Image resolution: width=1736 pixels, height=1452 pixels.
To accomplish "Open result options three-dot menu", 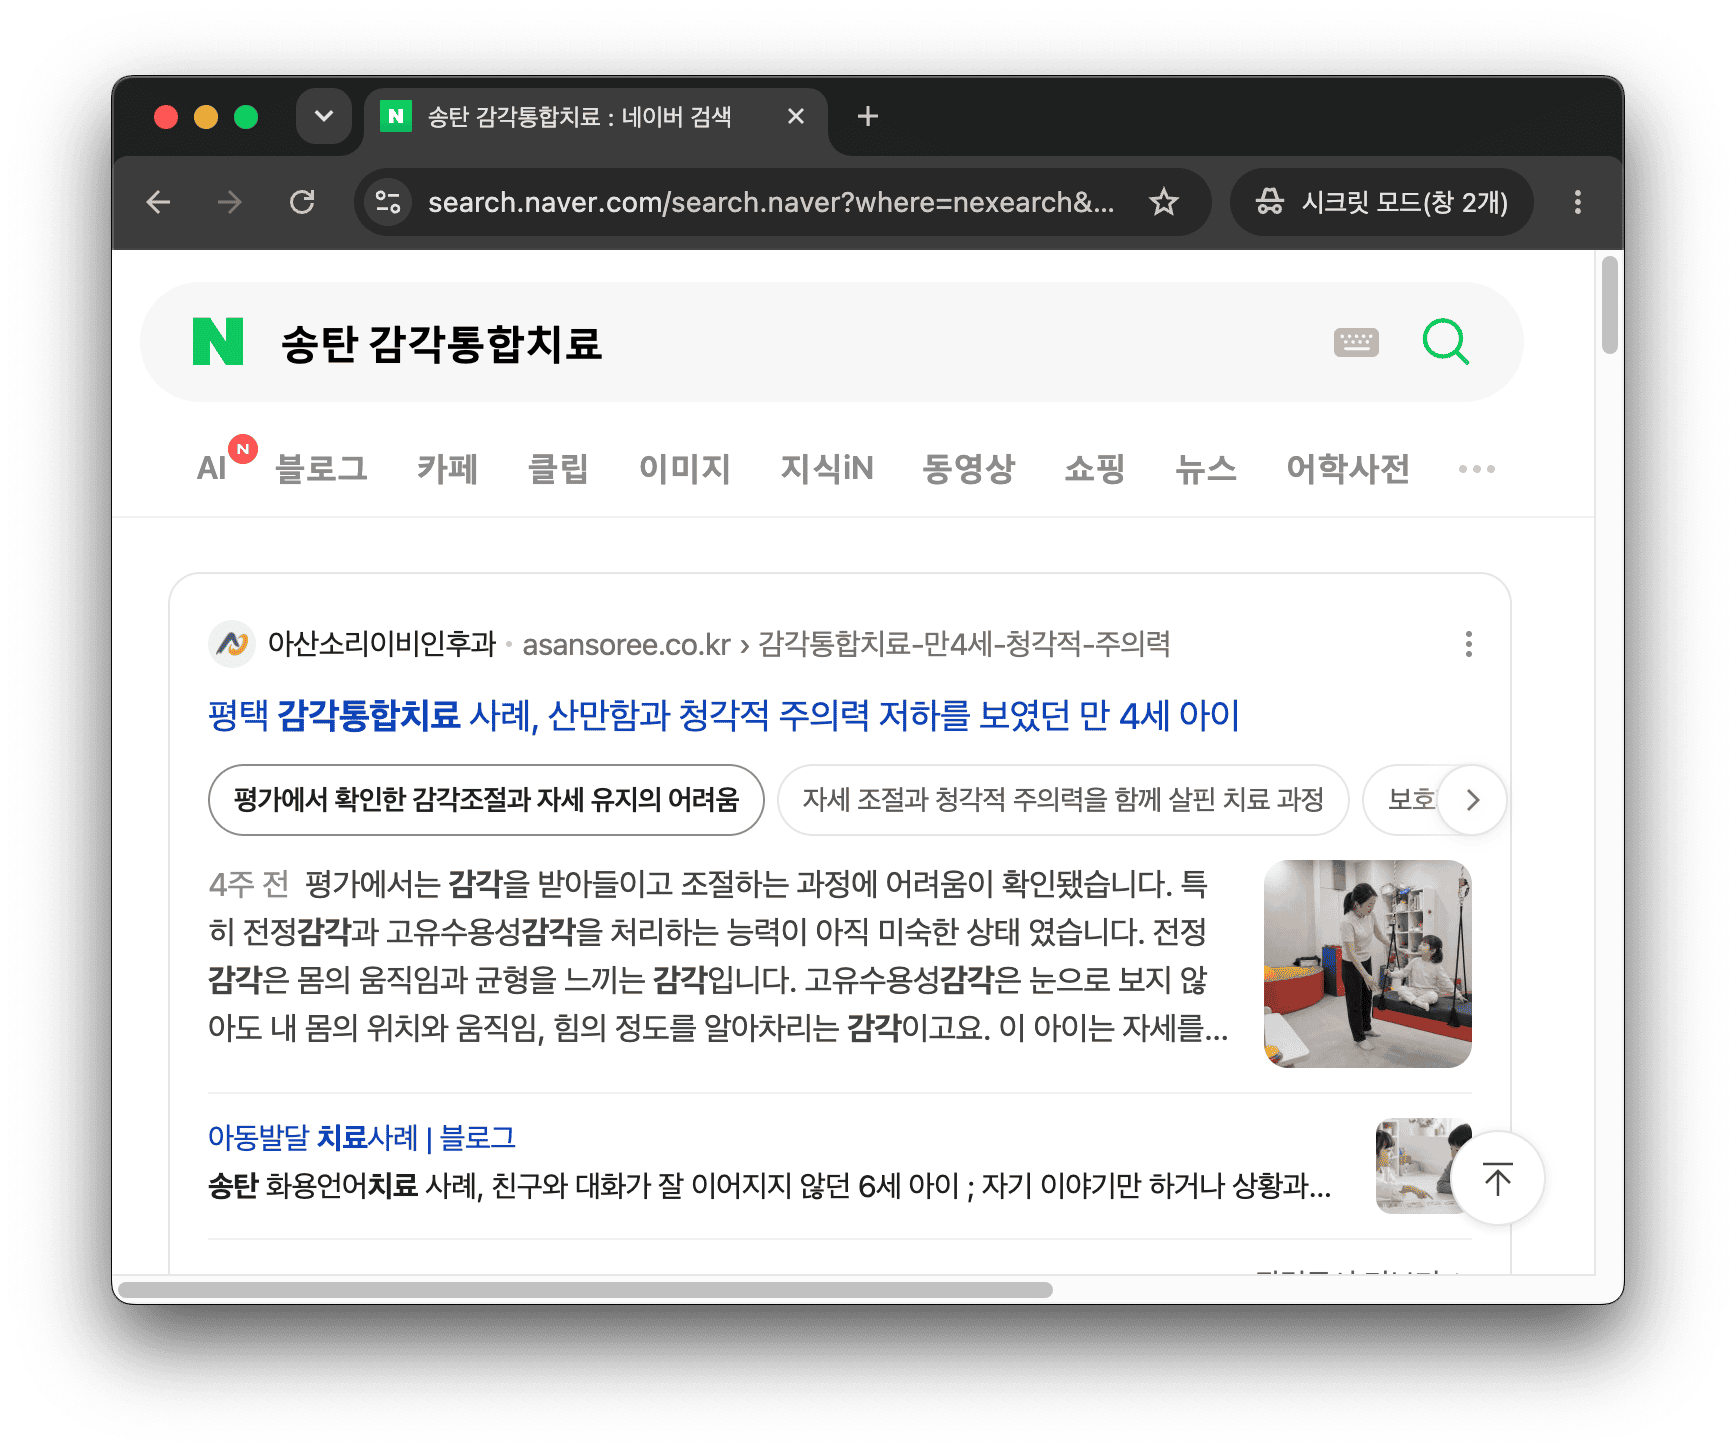I will pos(1468,643).
